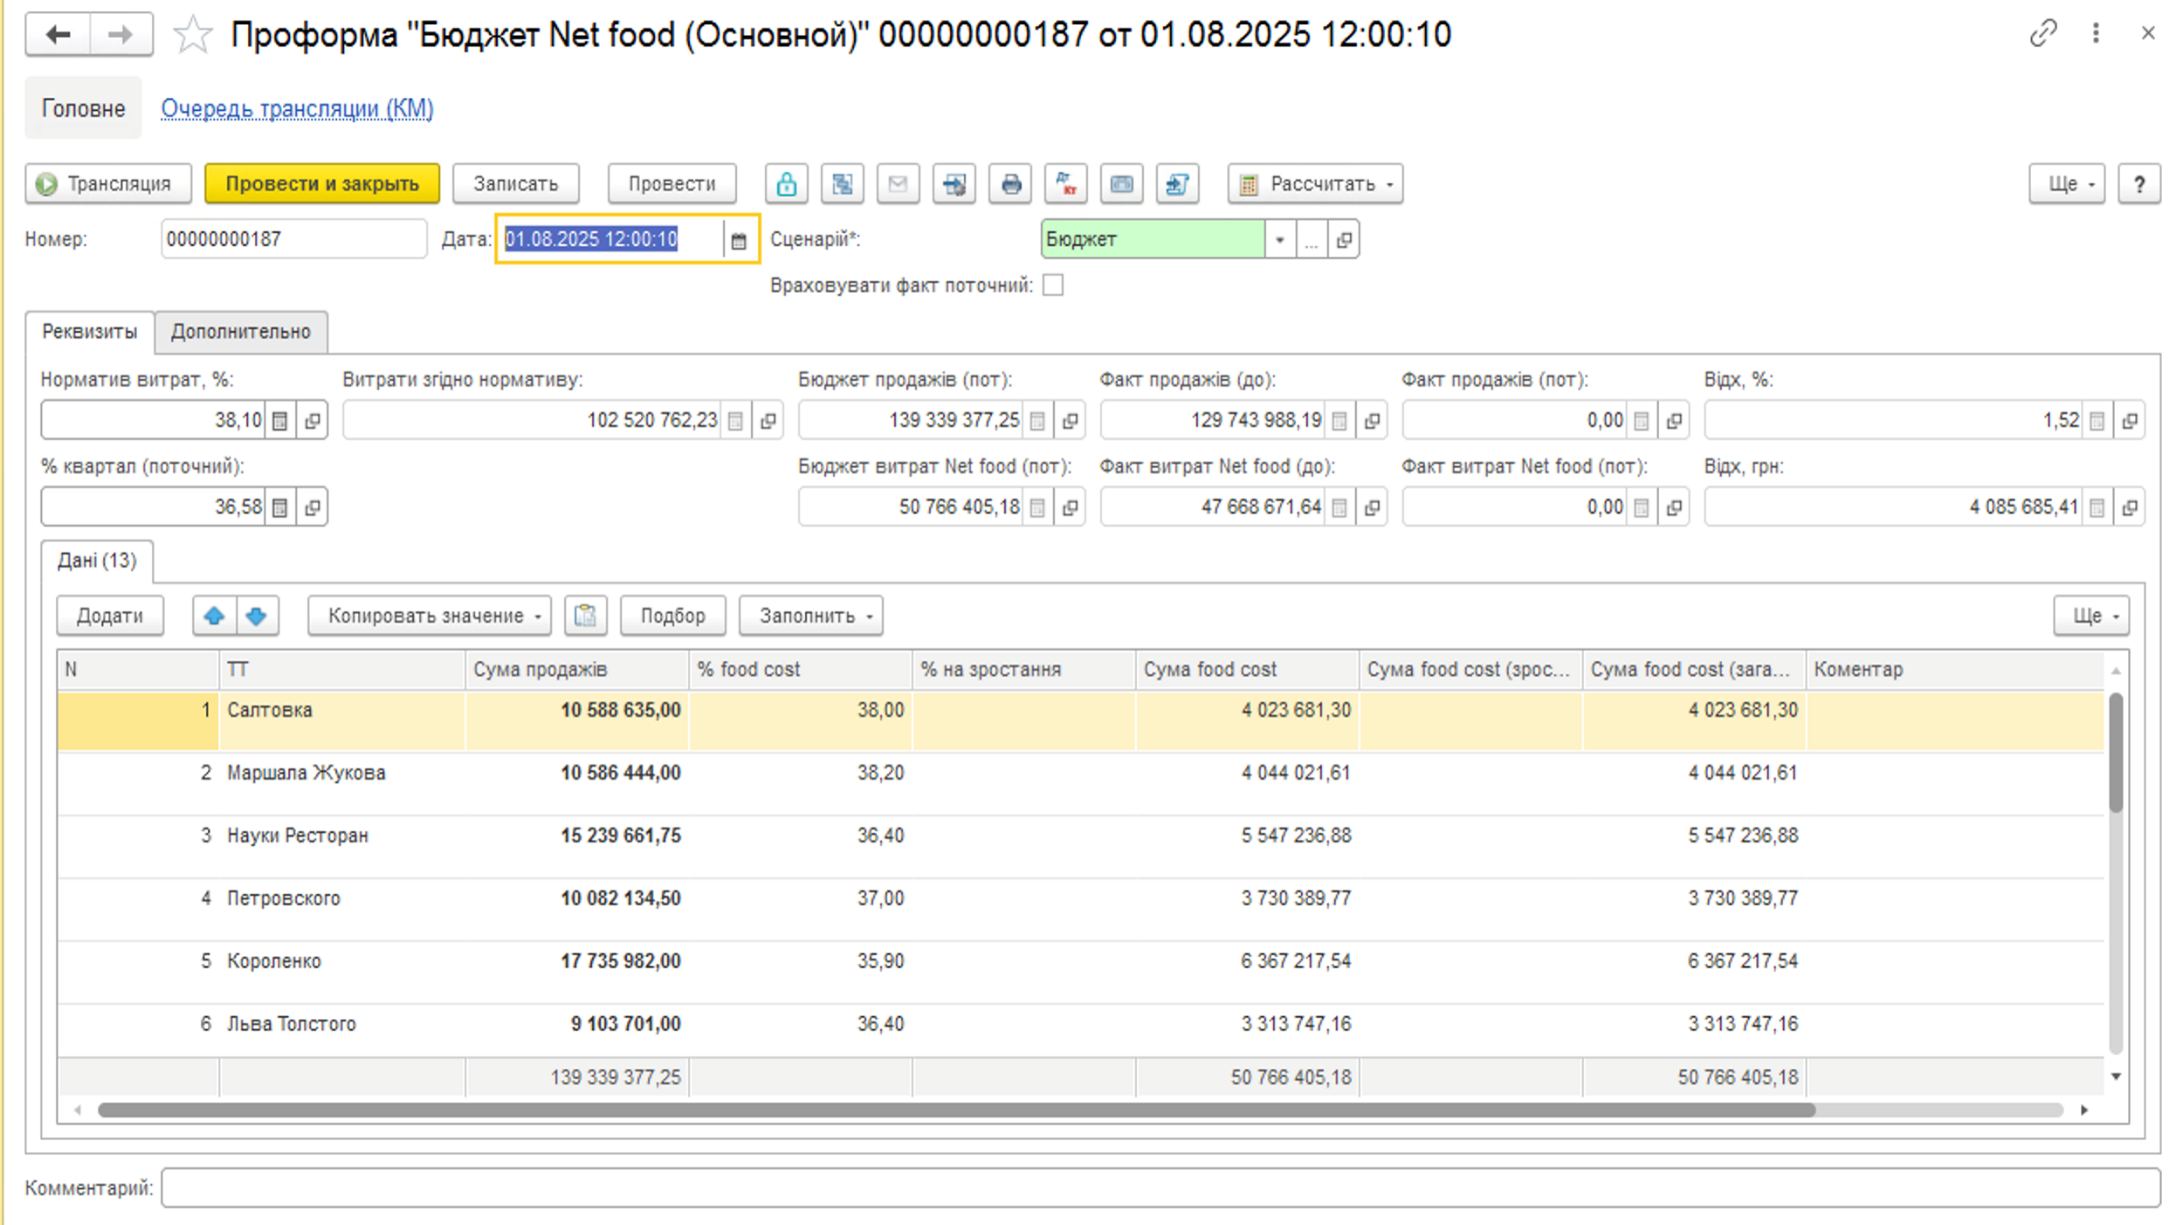
Task: Add document to favorites star
Action: pyautogui.click(x=192, y=36)
